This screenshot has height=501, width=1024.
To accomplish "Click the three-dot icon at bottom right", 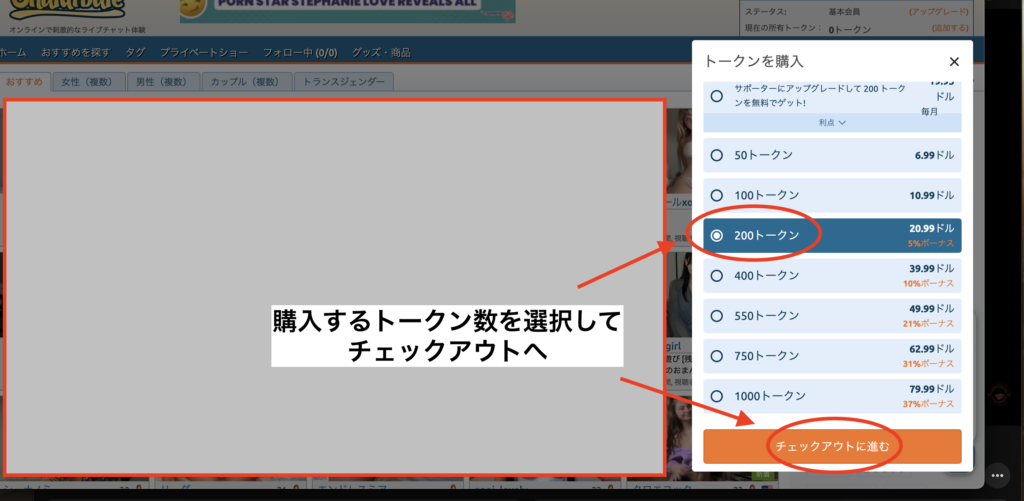I will 996,473.
